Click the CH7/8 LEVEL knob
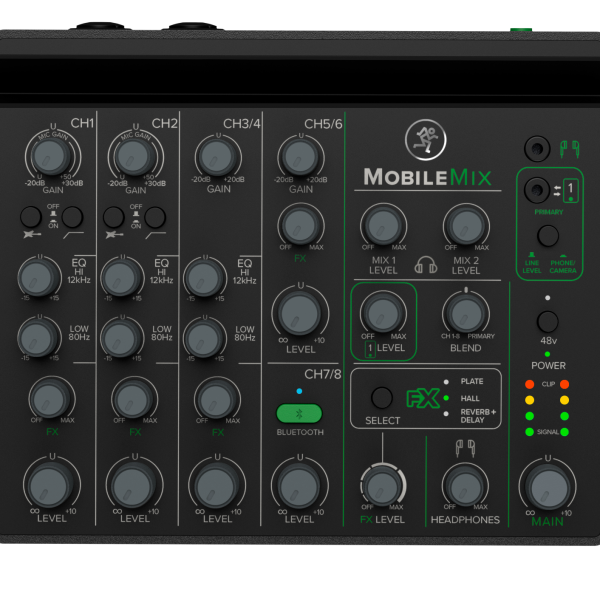Viewport: 600px width, 600px height. [299, 486]
